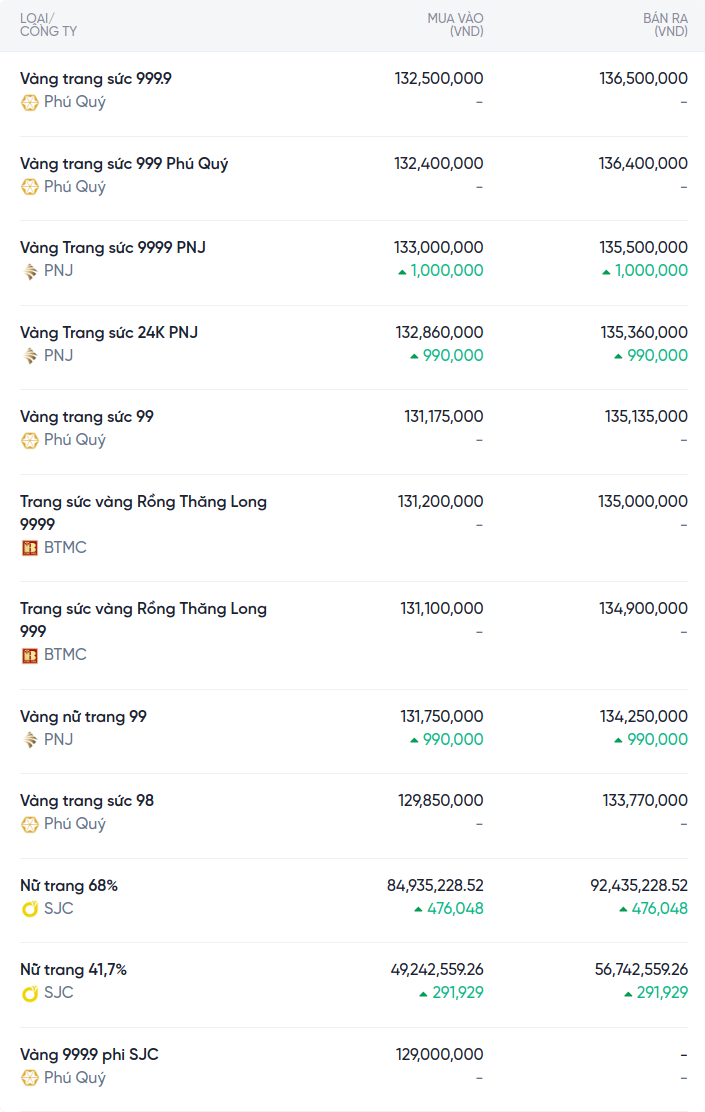Click SJC logo under Nữ trang 41,7%
This screenshot has height=1112, width=705.
(30, 993)
